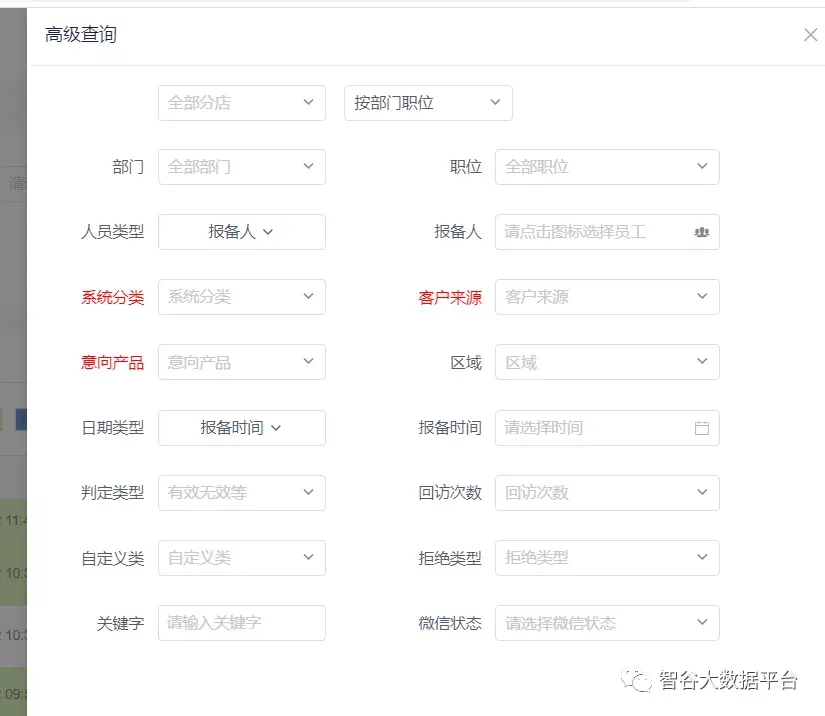Image resolution: width=825 pixels, height=716 pixels.
Task: Click the 关键字 keyword input field
Action: (242, 623)
